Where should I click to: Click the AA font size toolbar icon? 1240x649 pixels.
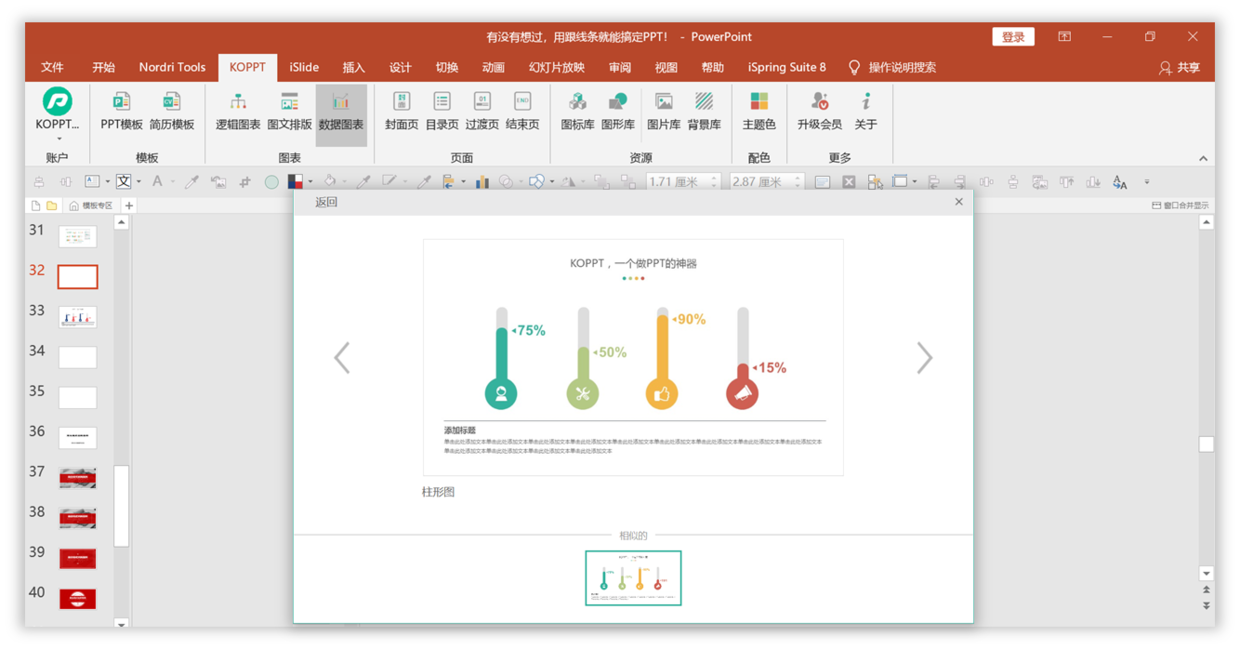(x=1120, y=182)
